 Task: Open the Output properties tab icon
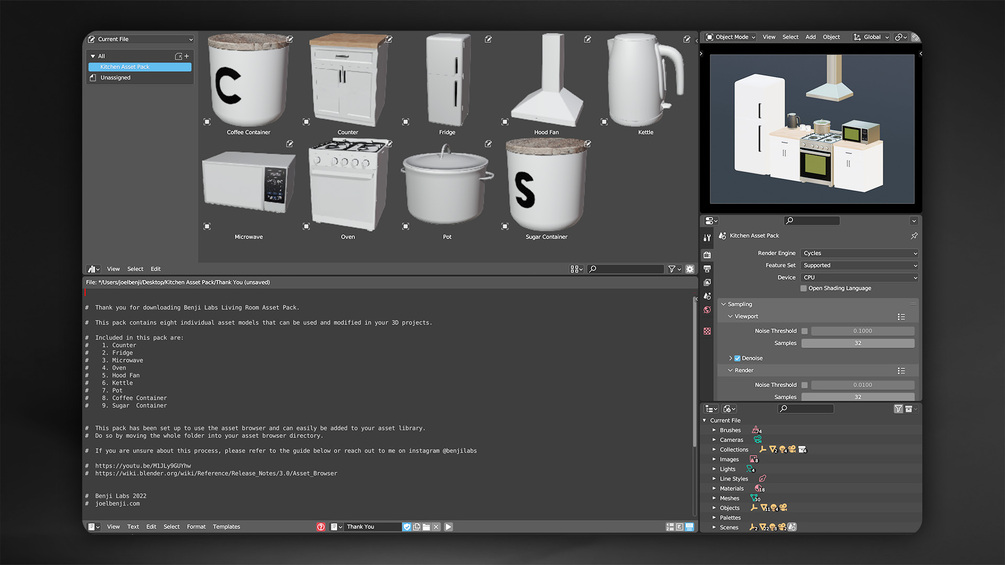pos(707,268)
